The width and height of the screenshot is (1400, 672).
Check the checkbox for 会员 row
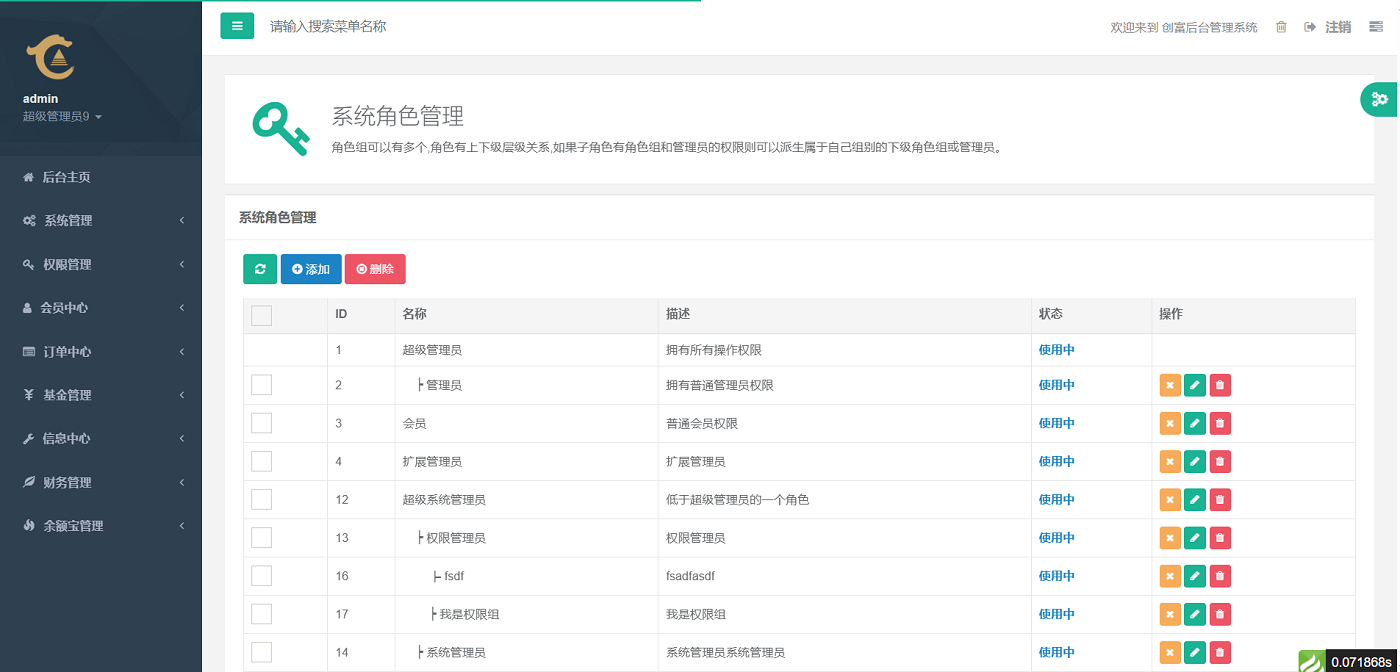261,424
